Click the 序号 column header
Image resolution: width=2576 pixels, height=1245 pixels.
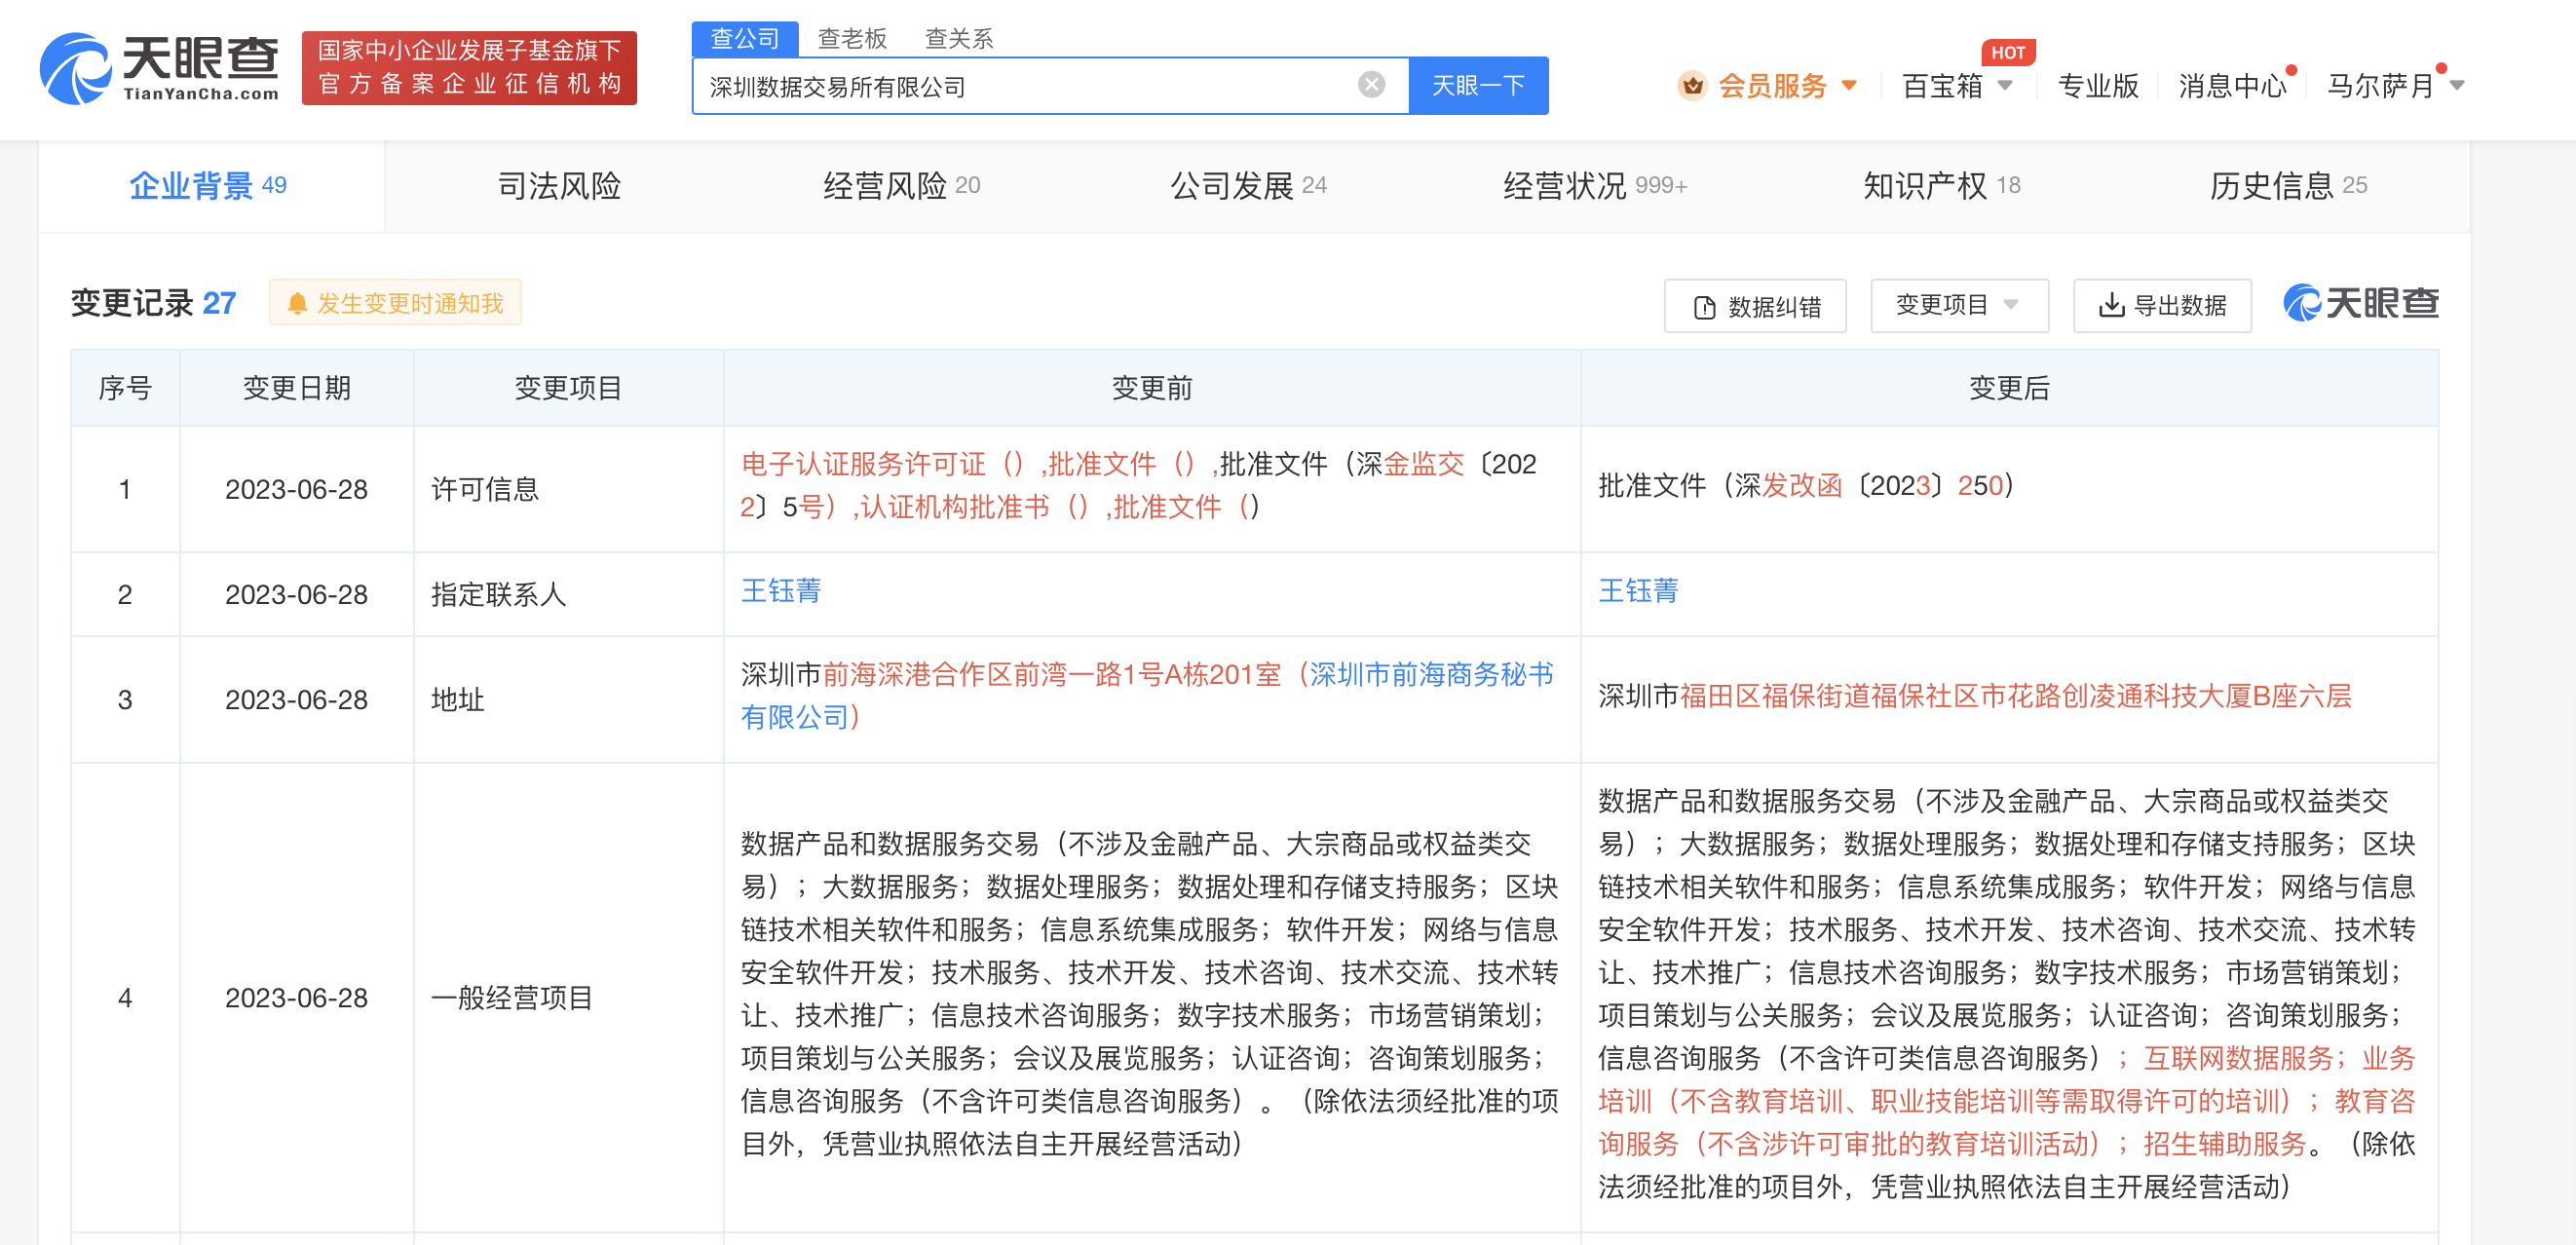pos(125,388)
